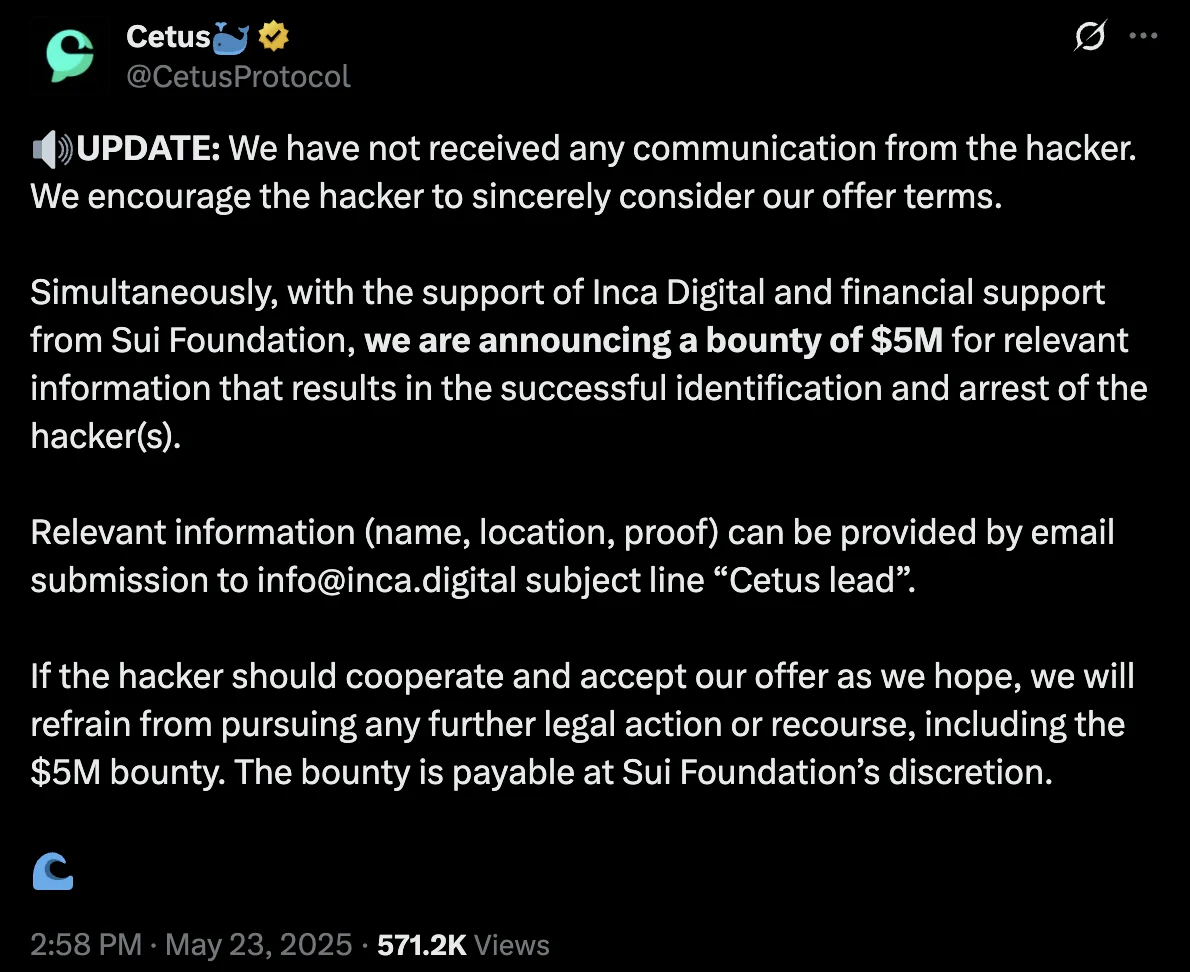Click the whale emoji beside Cetus
This screenshot has width=1190, height=972.
pyautogui.click(x=231, y=38)
